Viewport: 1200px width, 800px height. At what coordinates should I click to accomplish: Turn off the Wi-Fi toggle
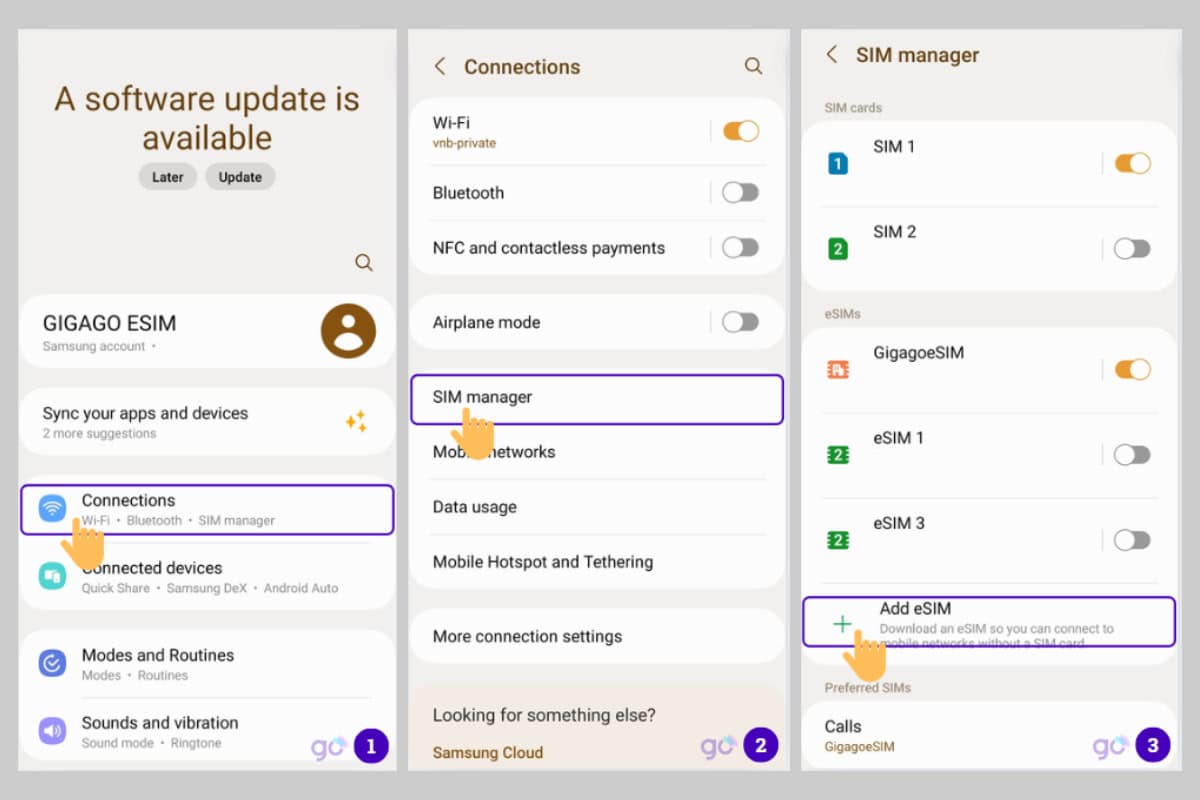[740, 131]
